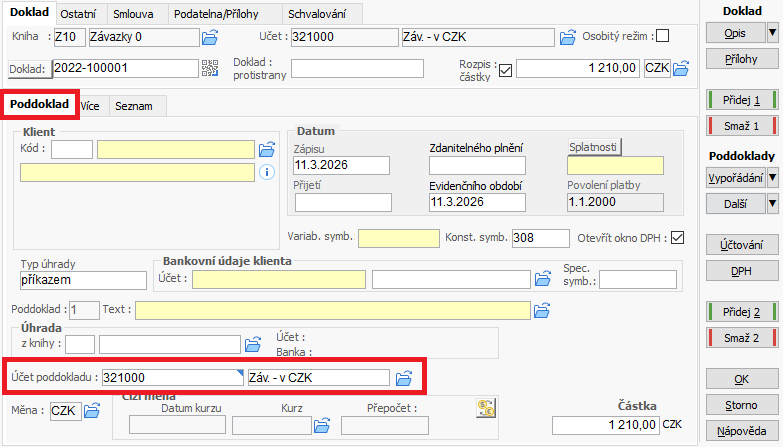
Task: Uncheck Otevřít okno DPH checkbox
Action: pyautogui.click(x=678, y=238)
